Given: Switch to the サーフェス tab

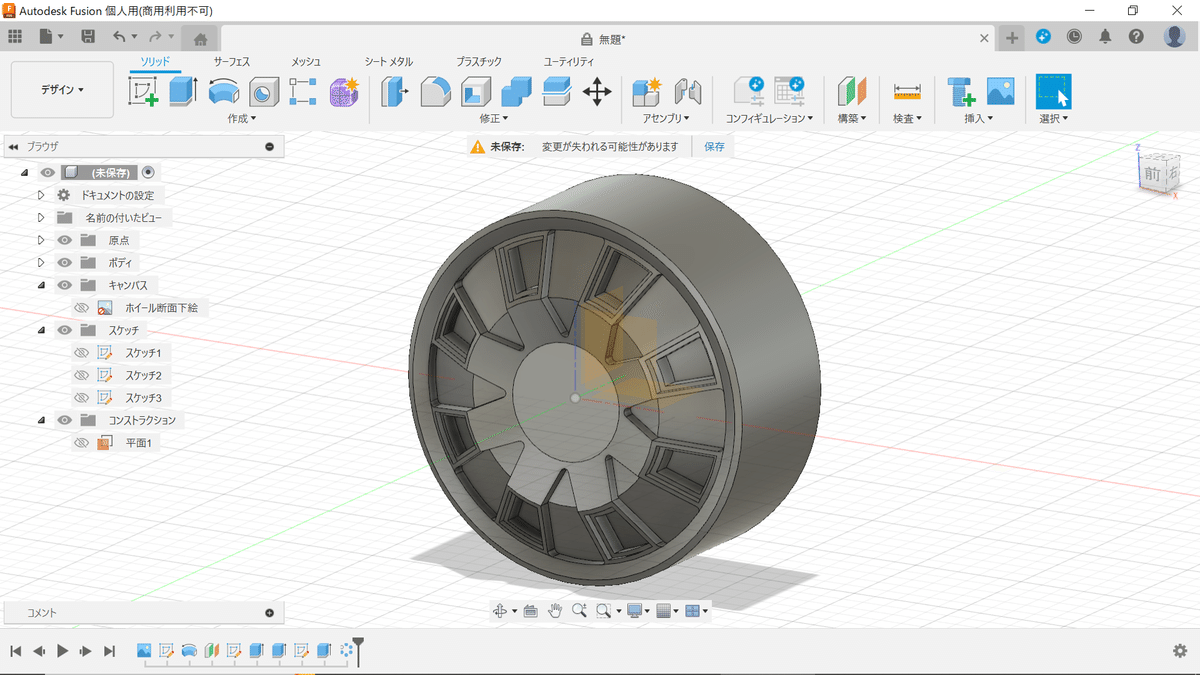Looking at the screenshot, I should (231, 62).
